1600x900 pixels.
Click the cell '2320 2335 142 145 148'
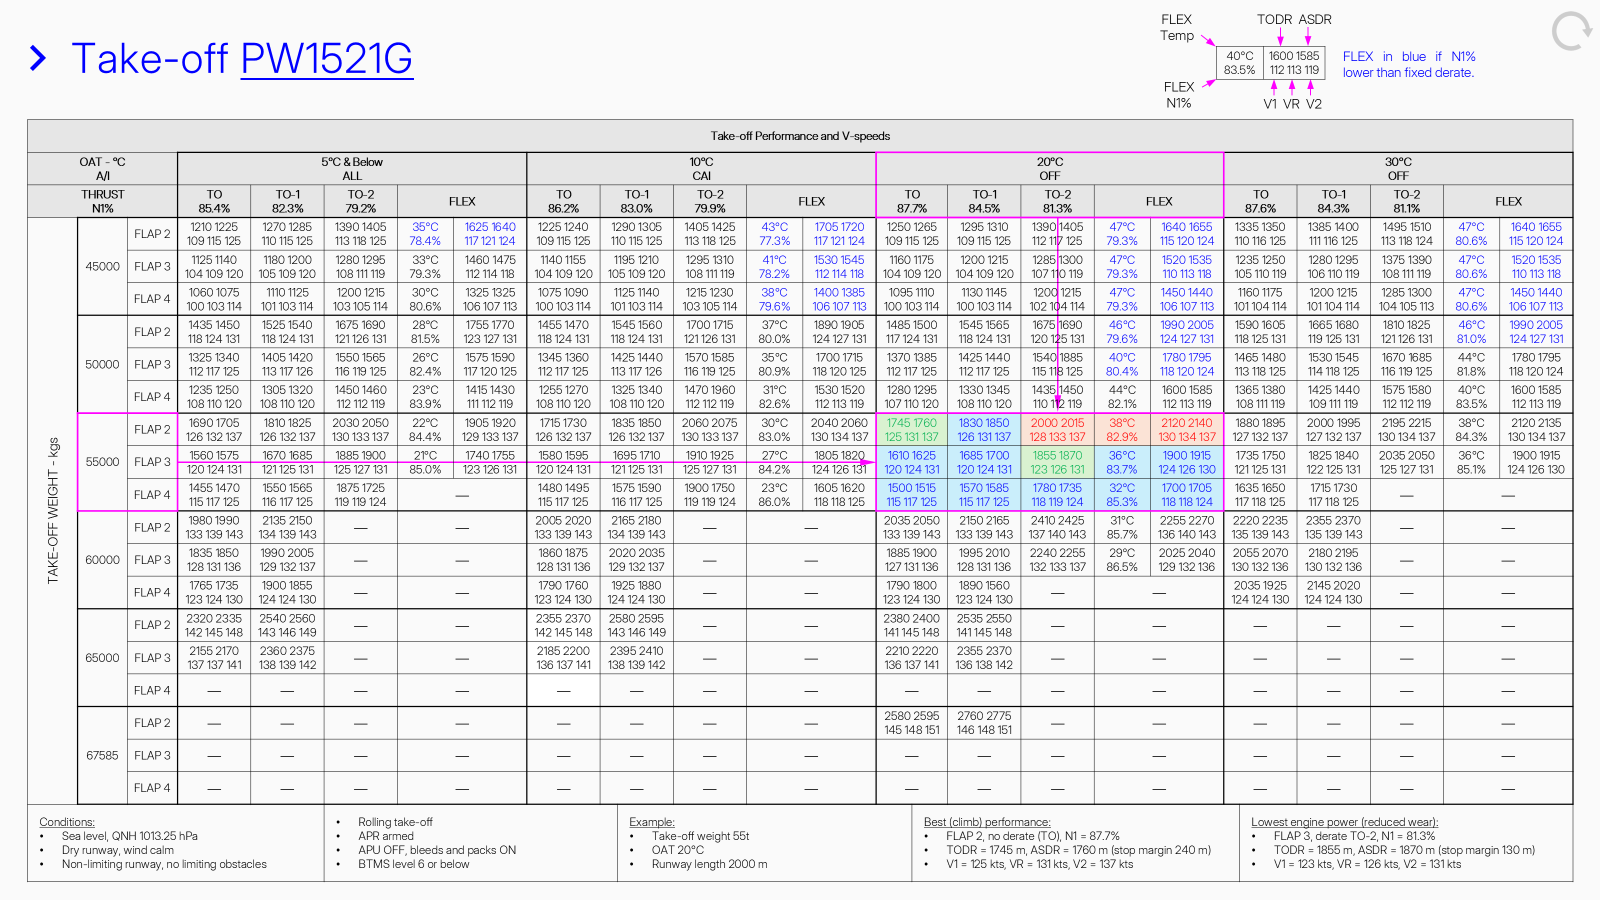pos(214,625)
